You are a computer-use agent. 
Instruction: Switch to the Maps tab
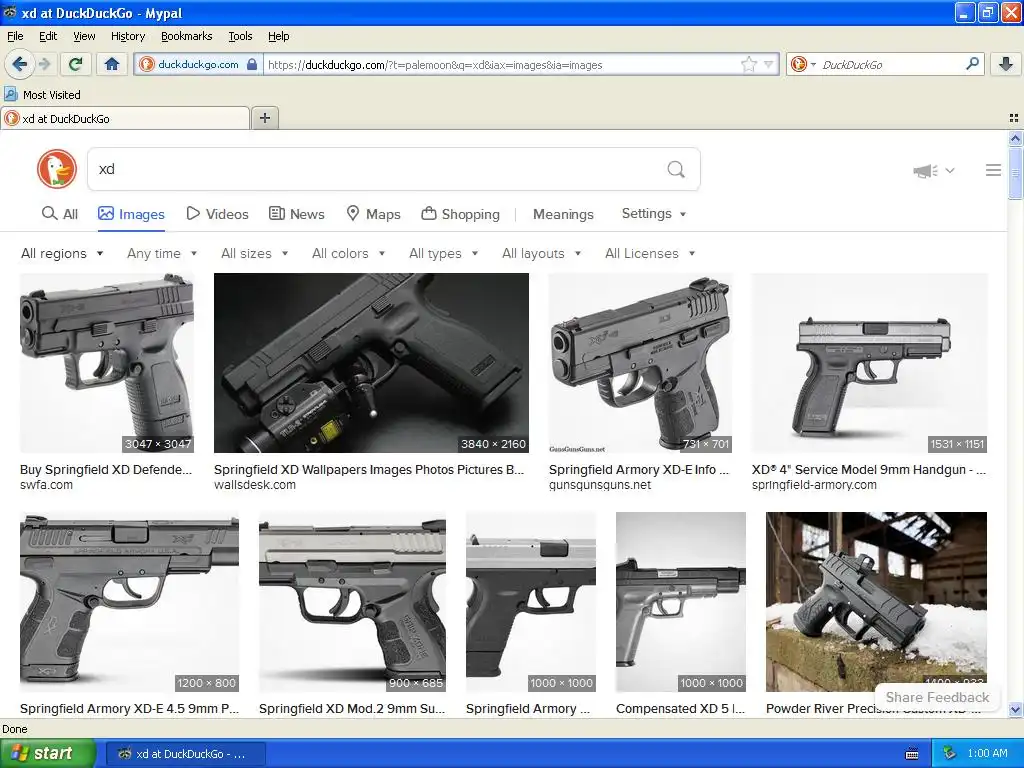pos(373,214)
